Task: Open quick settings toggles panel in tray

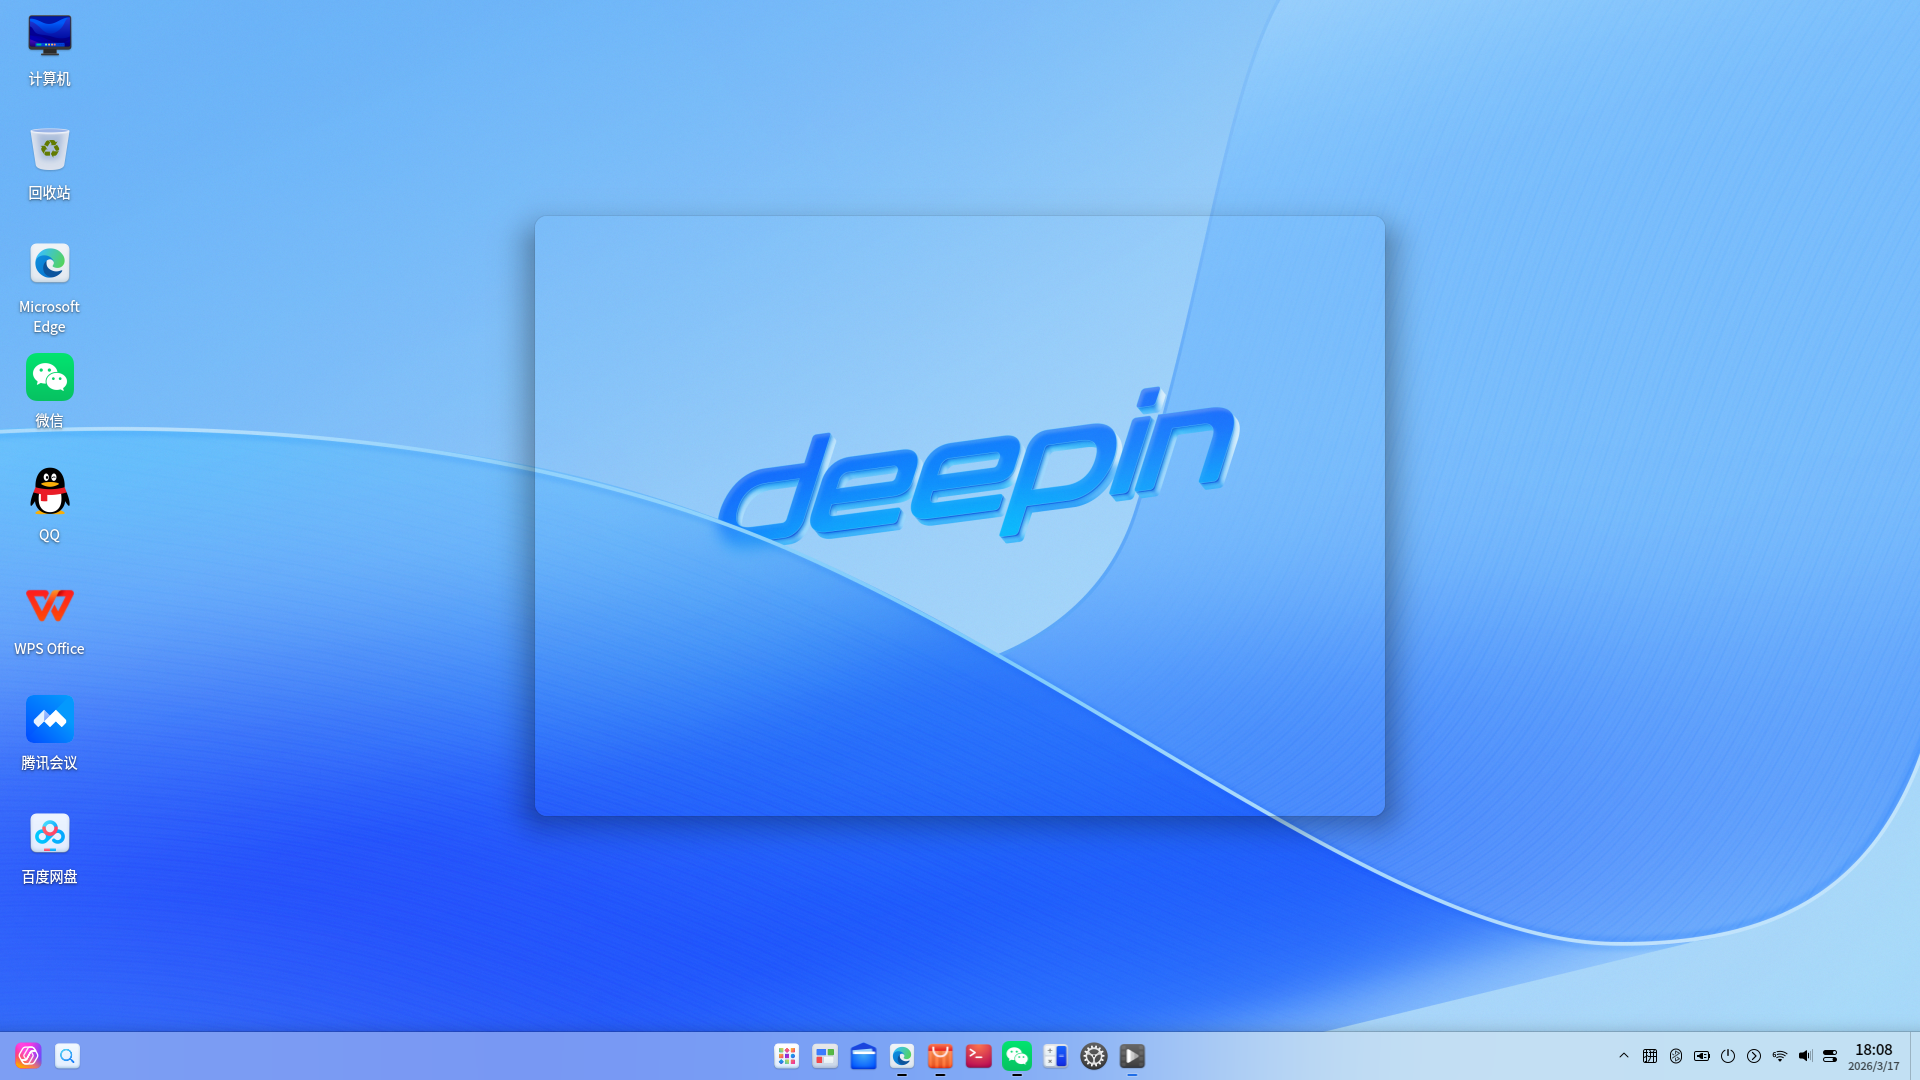Action: (1830, 1056)
